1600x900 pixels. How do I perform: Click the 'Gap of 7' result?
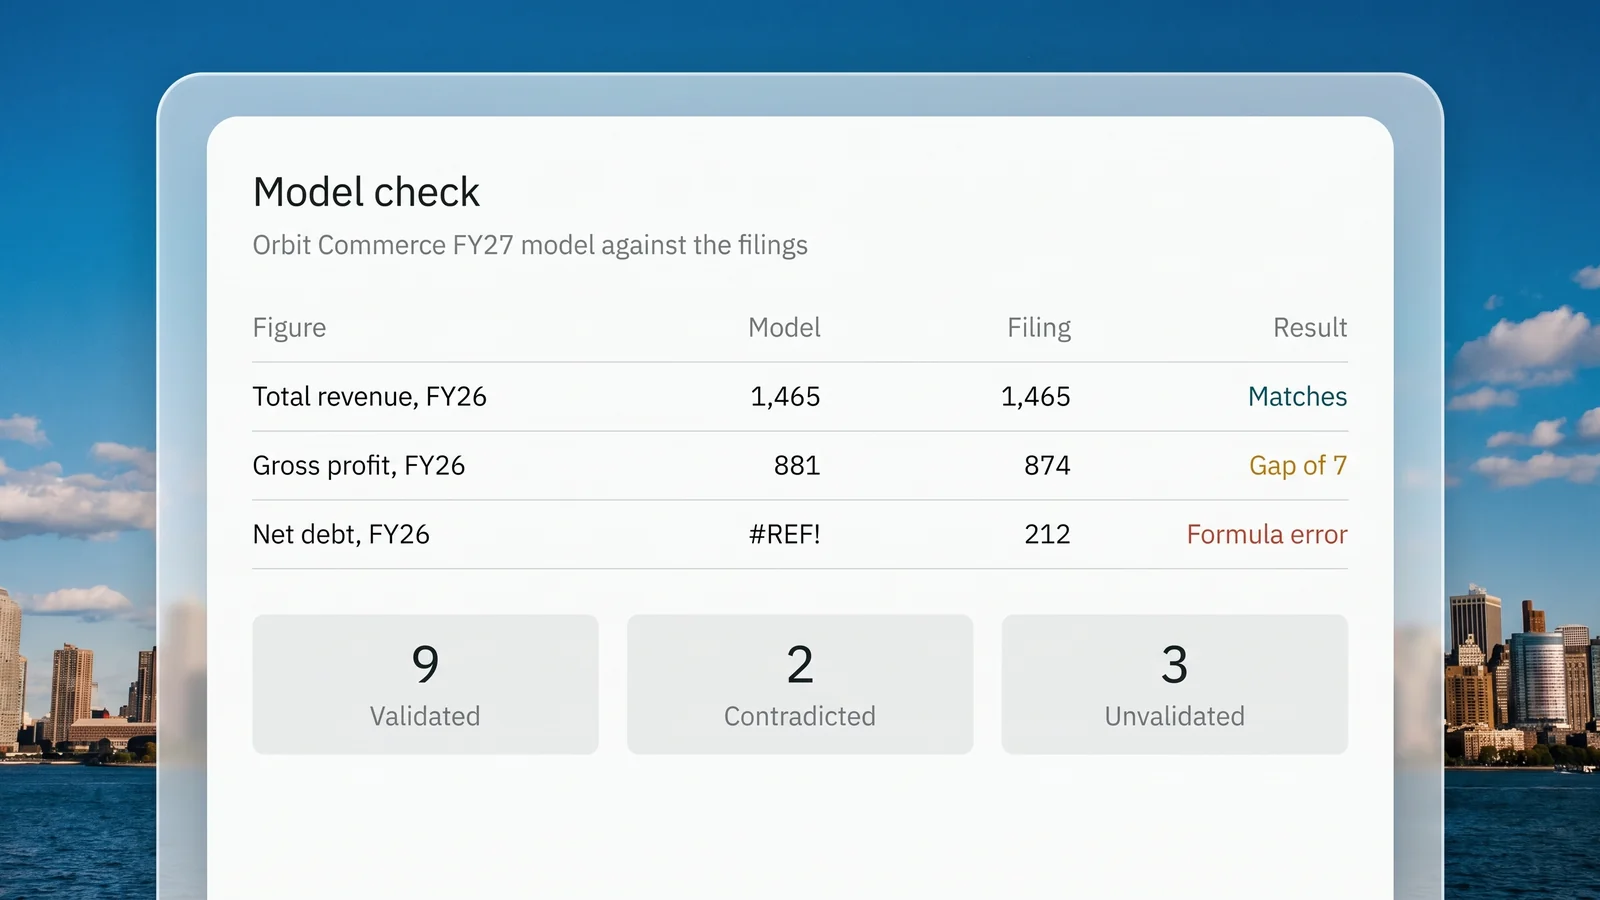(x=1298, y=466)
